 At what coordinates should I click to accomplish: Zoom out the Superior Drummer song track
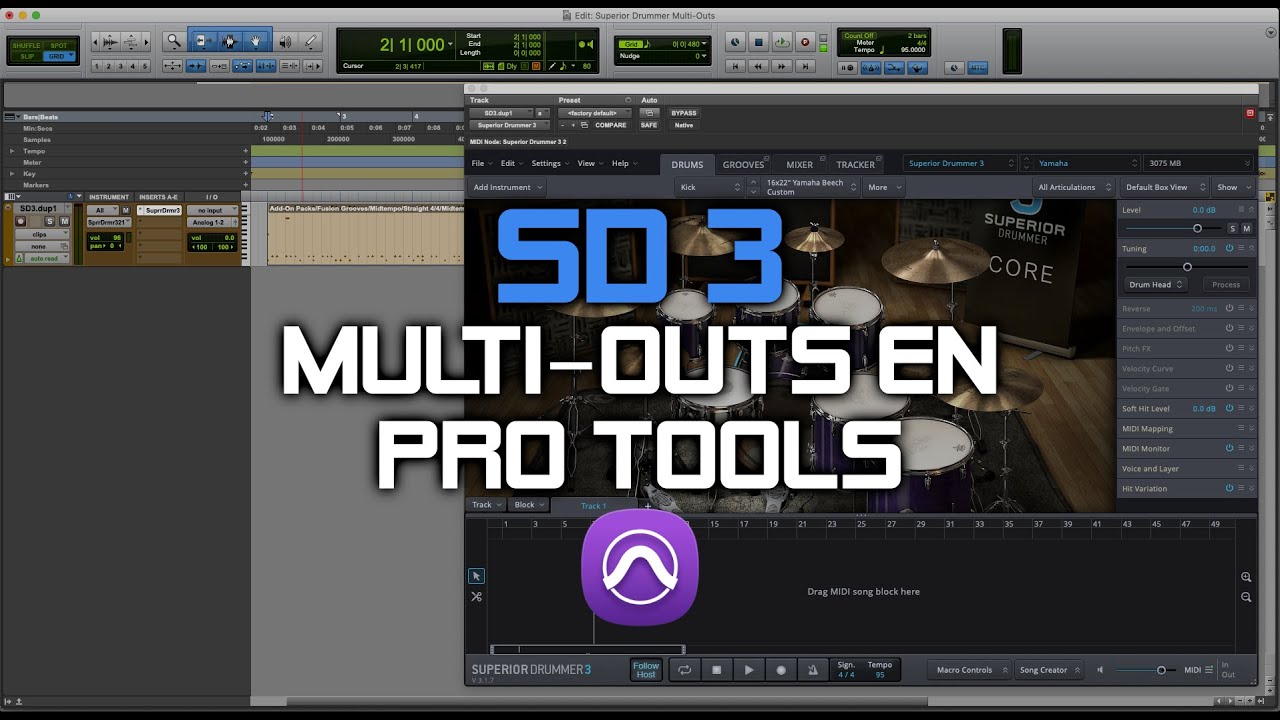[1246, 597]
